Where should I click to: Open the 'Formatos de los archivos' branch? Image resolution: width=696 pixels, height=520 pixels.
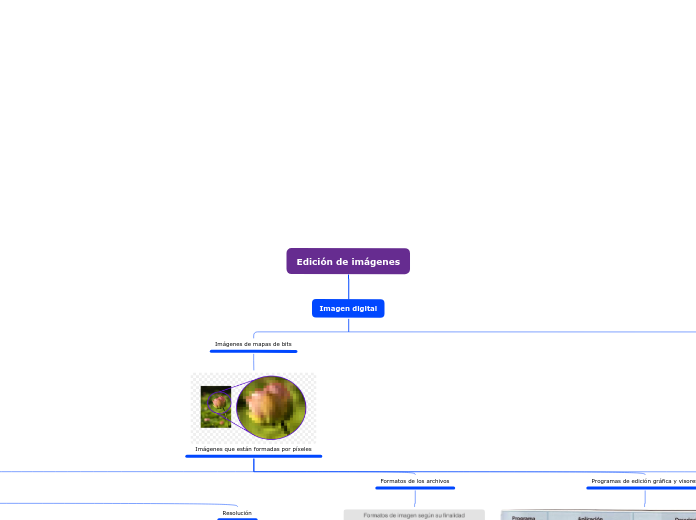point(415,481)
